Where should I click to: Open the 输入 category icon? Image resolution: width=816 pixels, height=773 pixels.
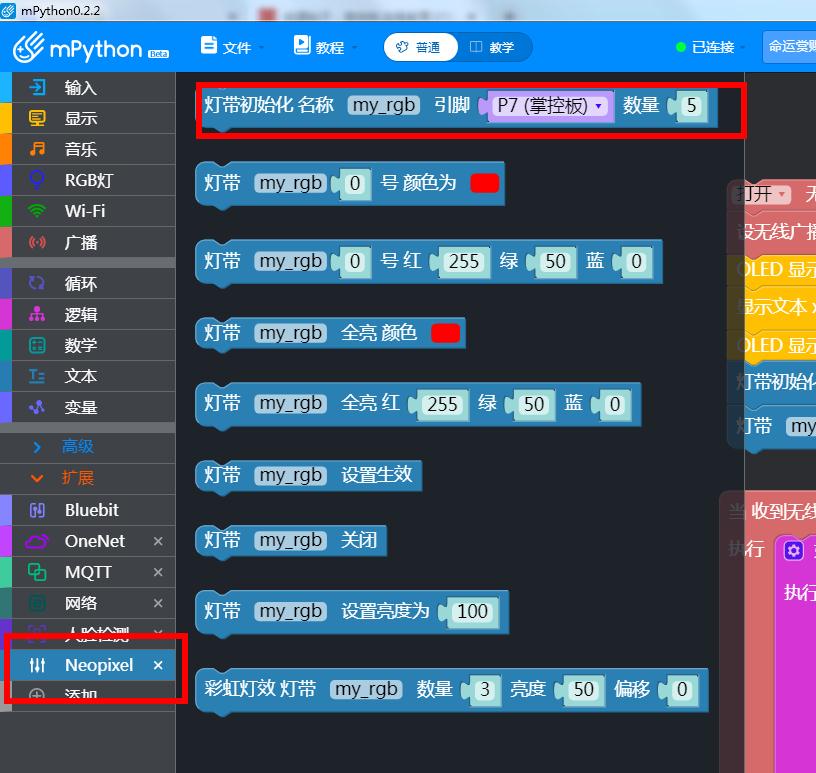pos(37,87)
